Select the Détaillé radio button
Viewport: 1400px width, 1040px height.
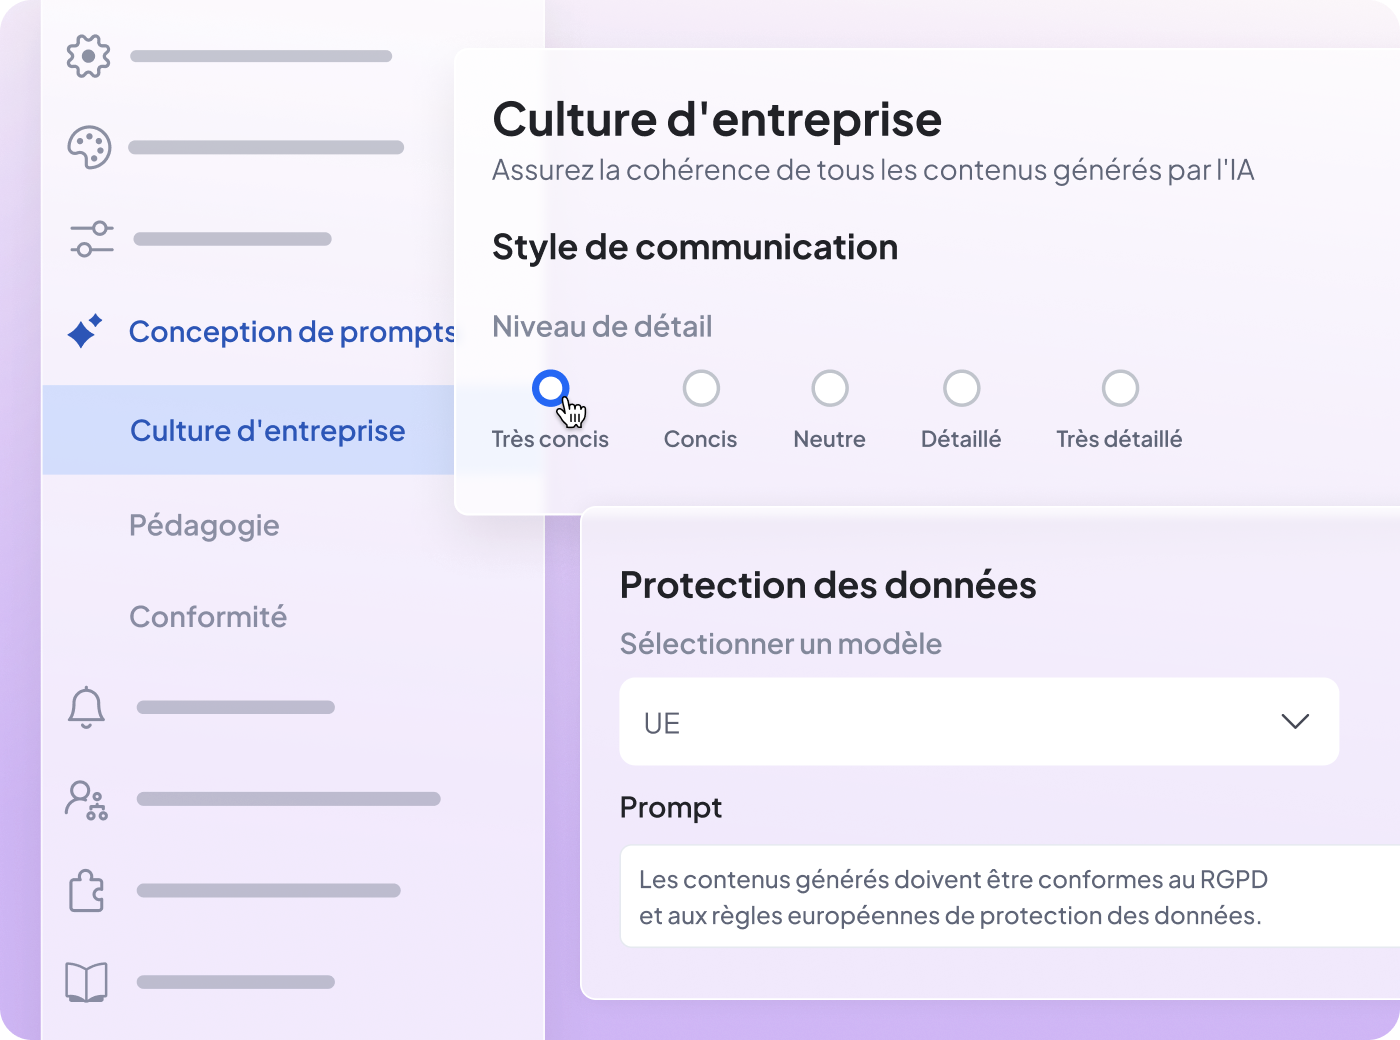pos(961,388)
